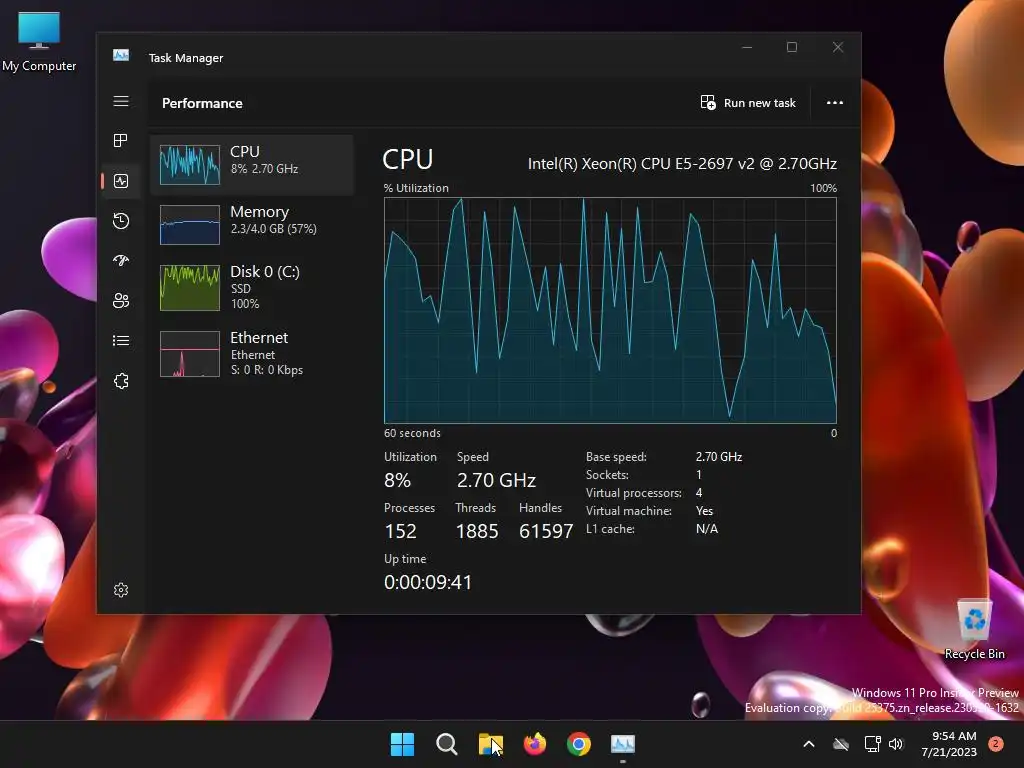The width and height of the screenshot is (1024, 768).
Task: Select the Disk 0 (C:) item
Action: (x=252, y=287)
